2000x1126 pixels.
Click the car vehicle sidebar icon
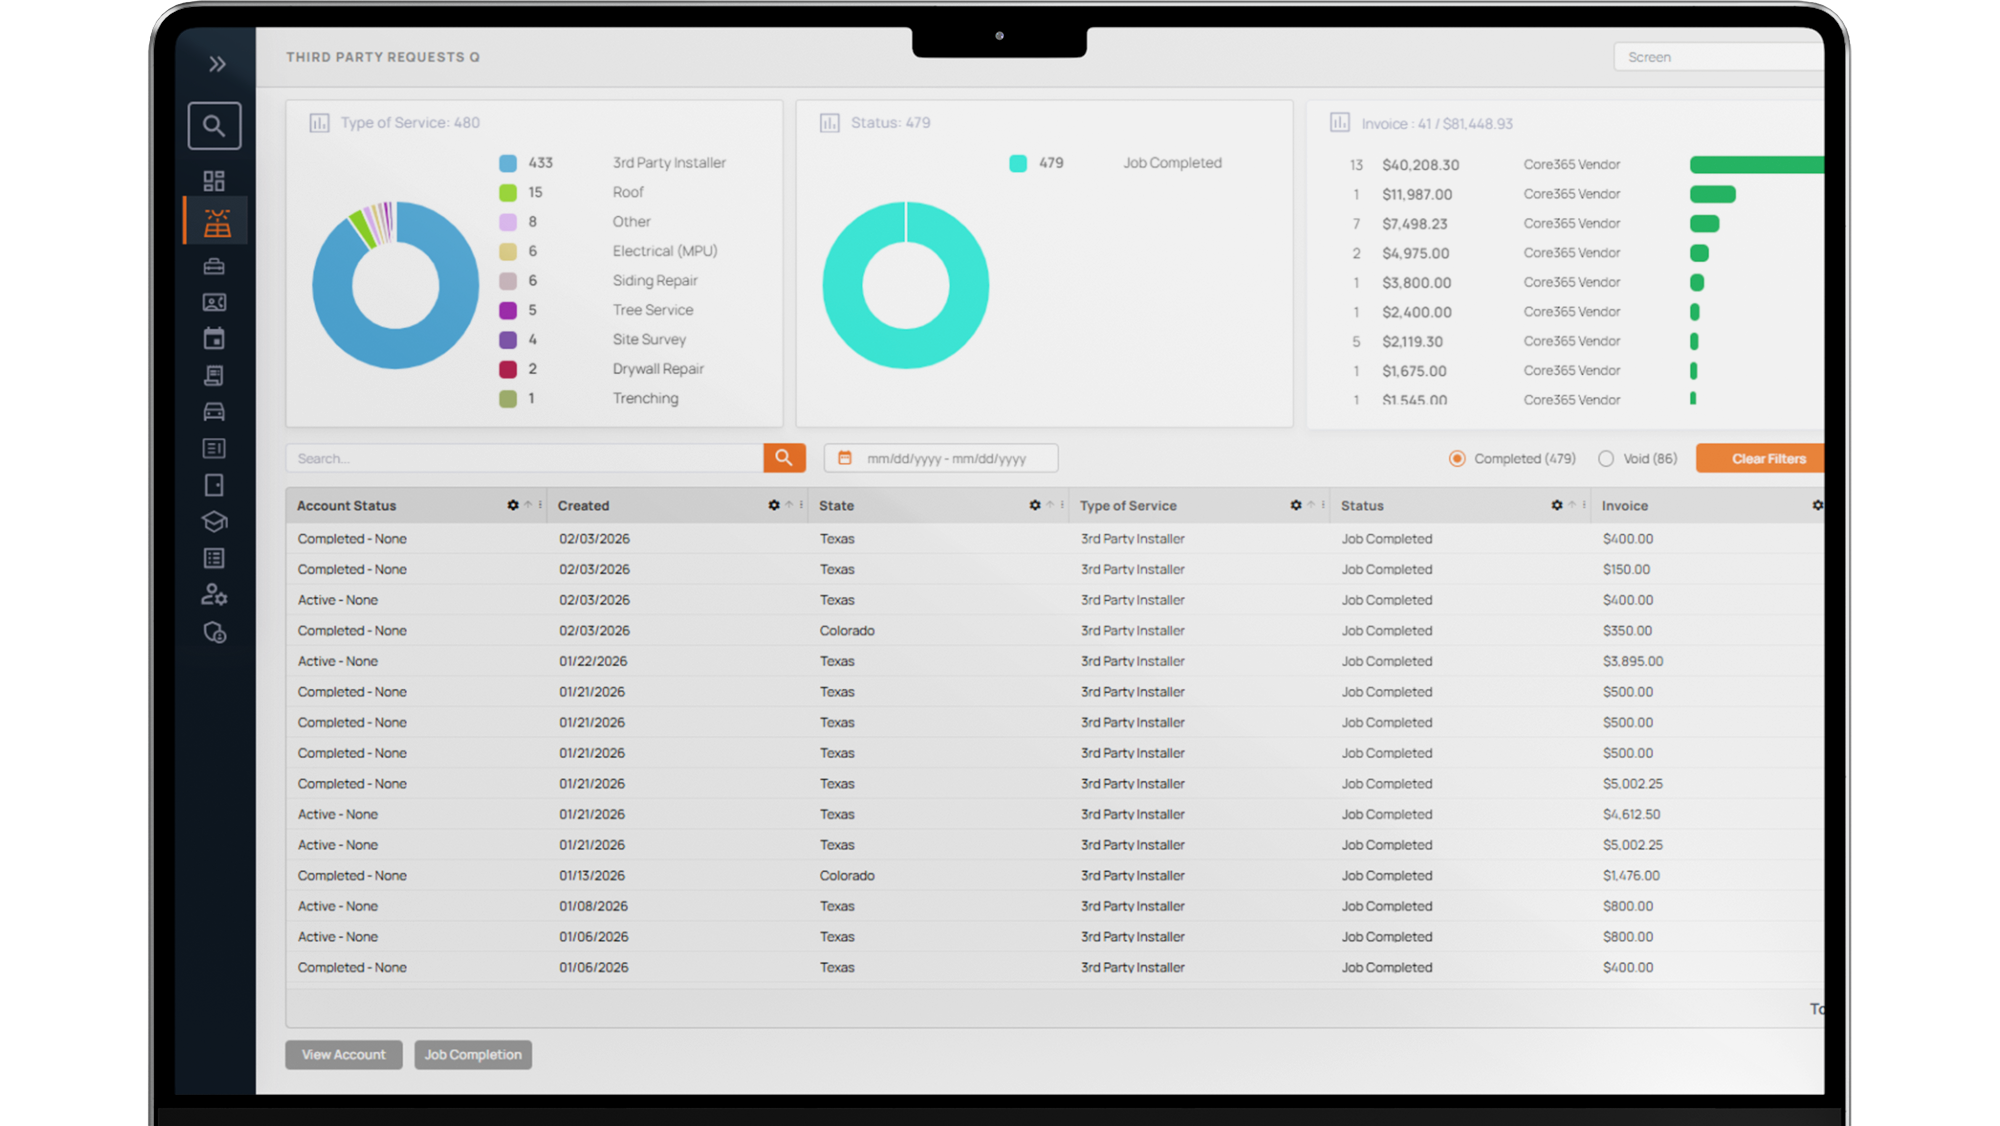(x=214, y=412)
